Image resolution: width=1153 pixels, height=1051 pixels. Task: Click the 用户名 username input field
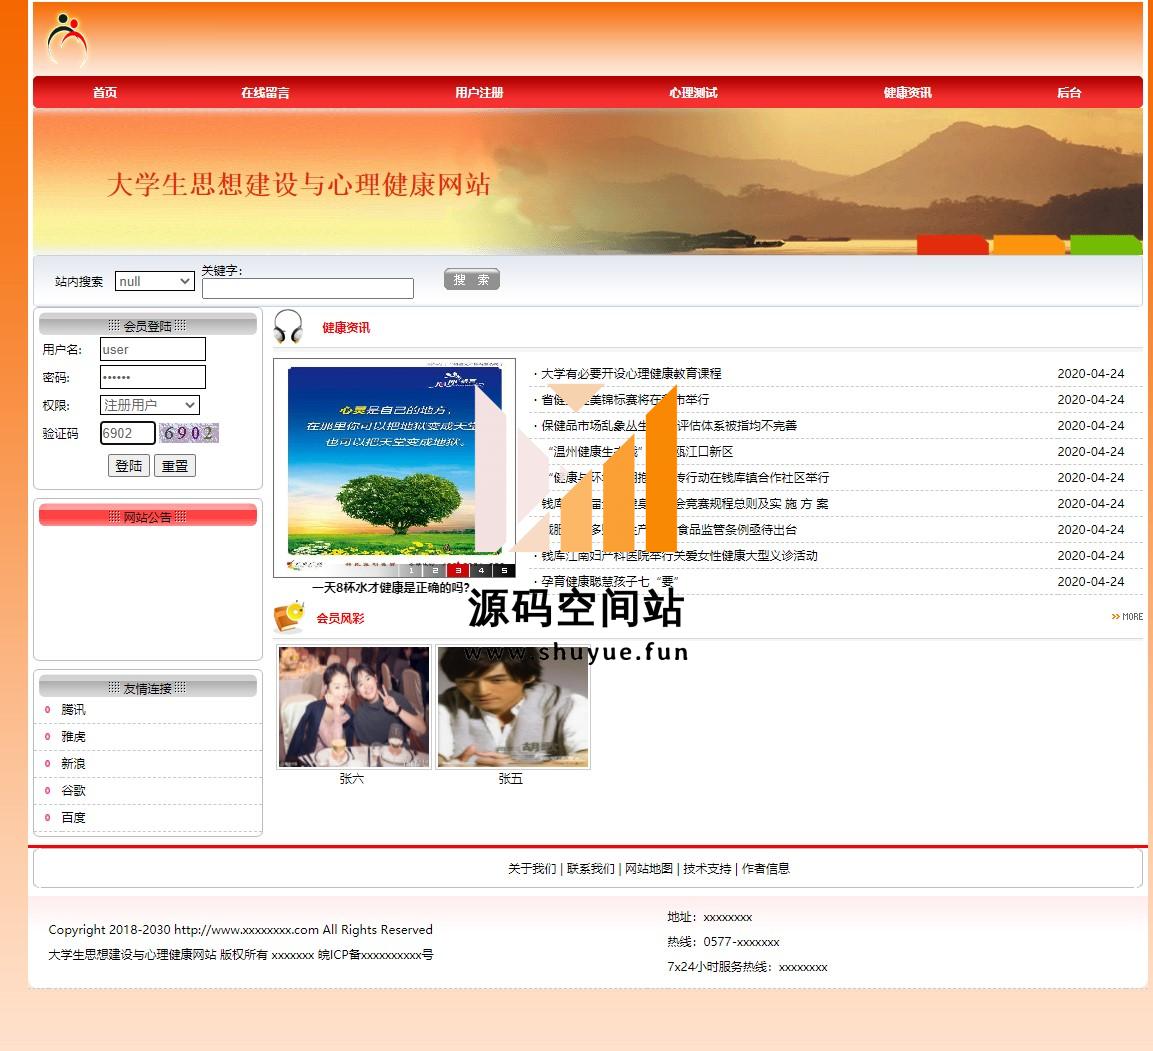pyautogui.click(x=153, y=349)
